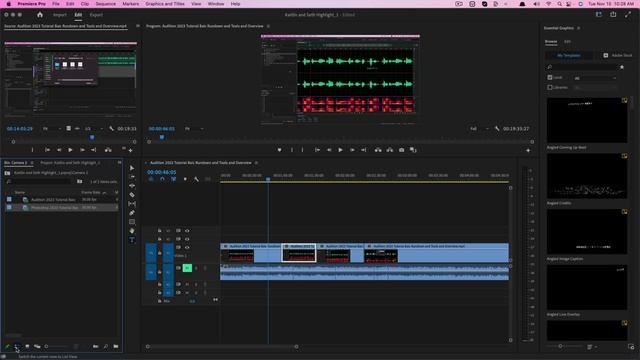Add marker in Program monitor
640x360 pixels.
tap(279, 150)
